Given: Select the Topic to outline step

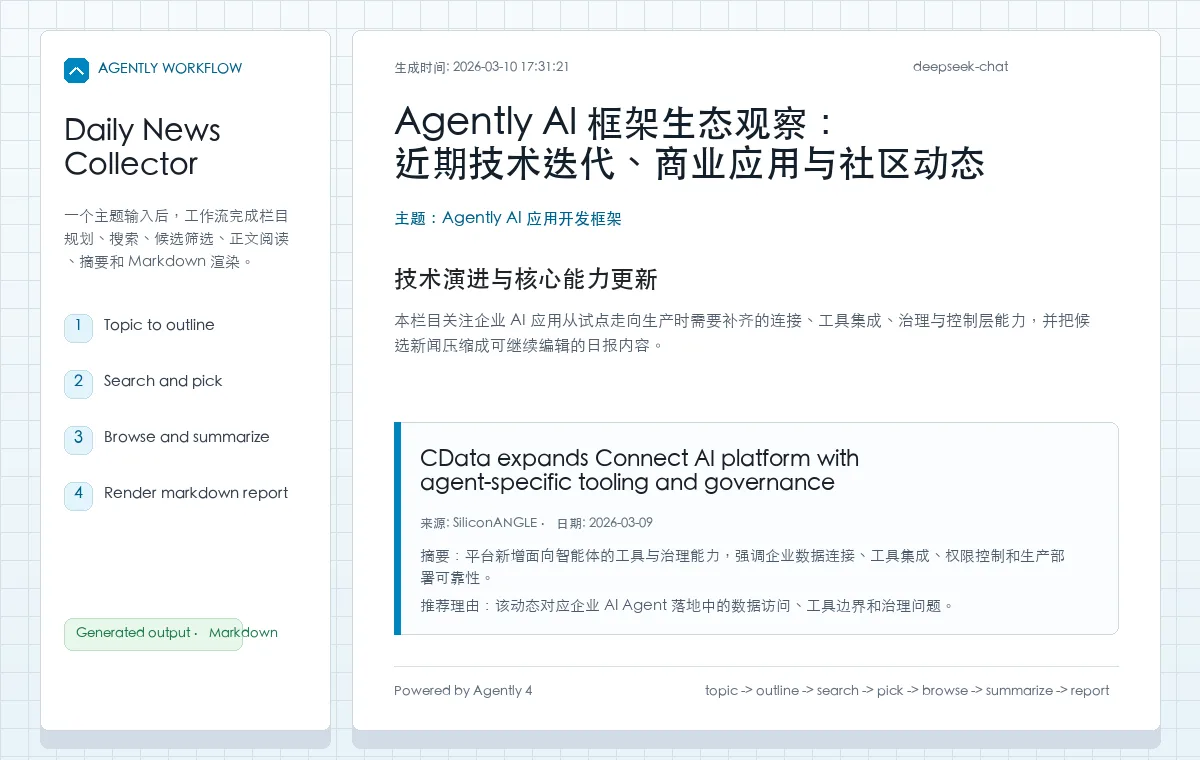Looking at the screenshot, I should (x=159, y=325).
